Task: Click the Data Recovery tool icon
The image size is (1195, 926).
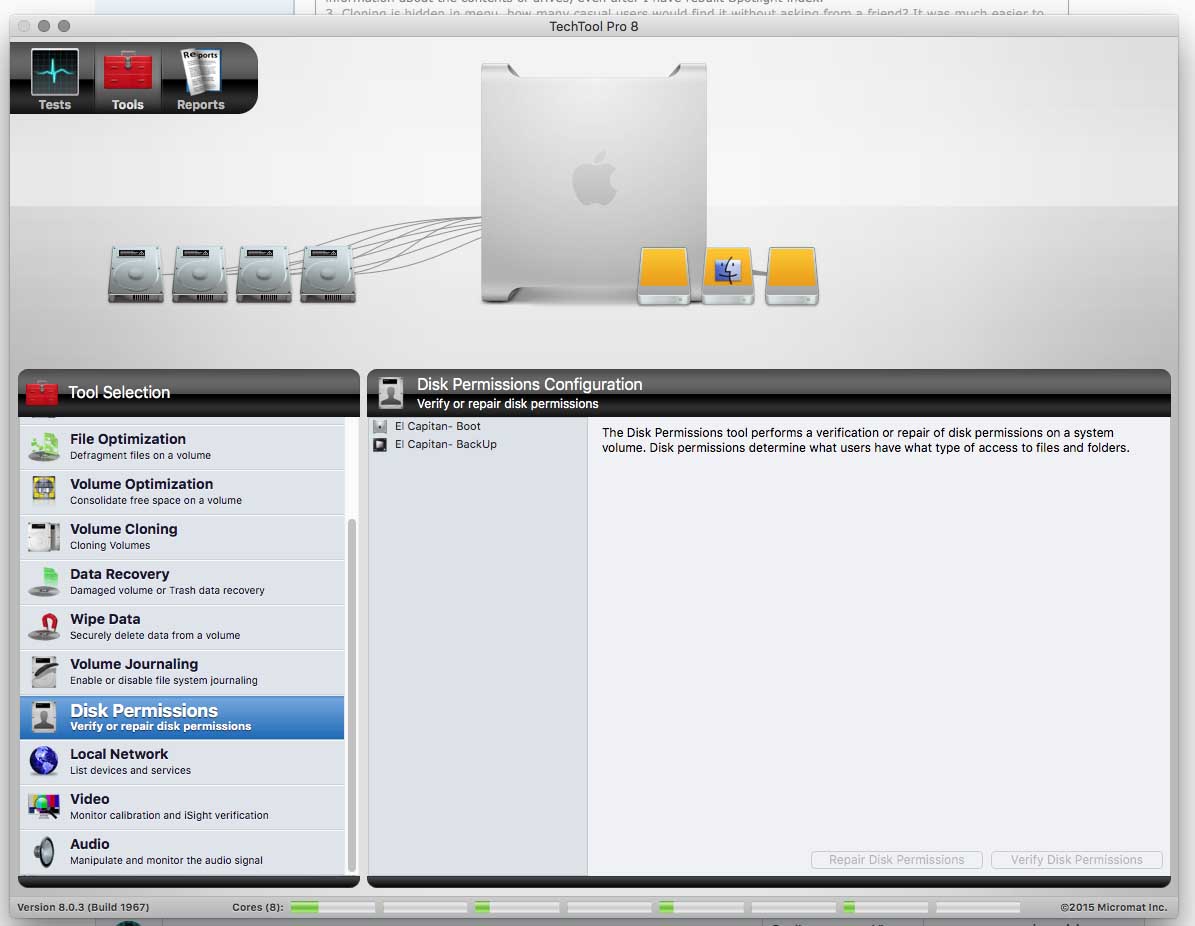Action: (44, 582)
